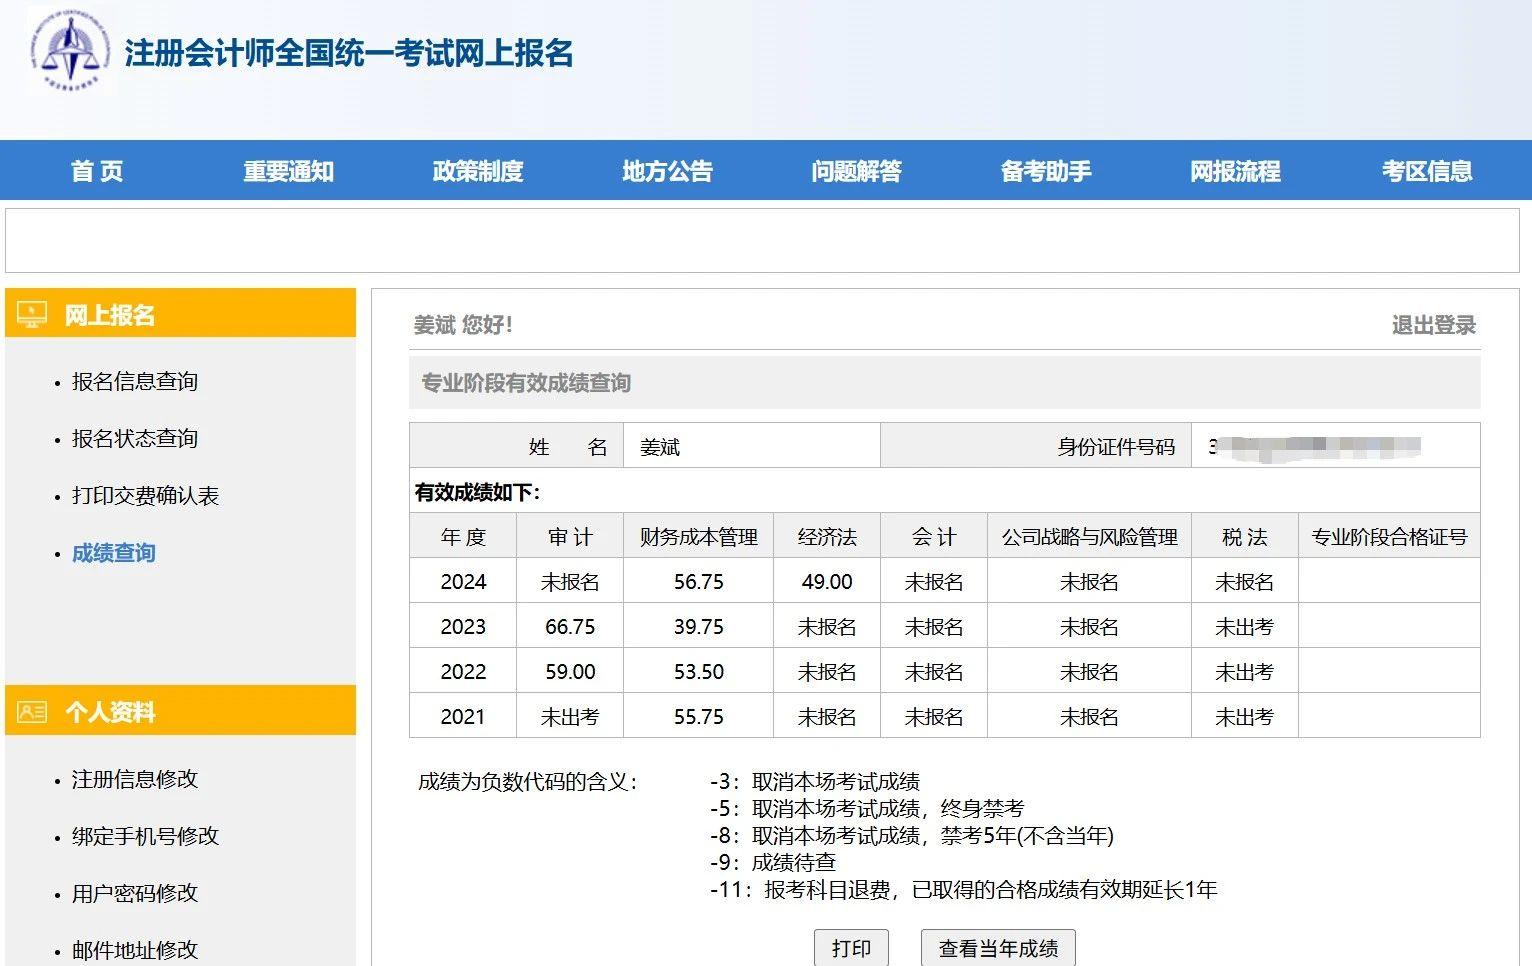Select 打印交费确认表 in the sidebar
This screenshot has width=1532, height=966.
145,496
